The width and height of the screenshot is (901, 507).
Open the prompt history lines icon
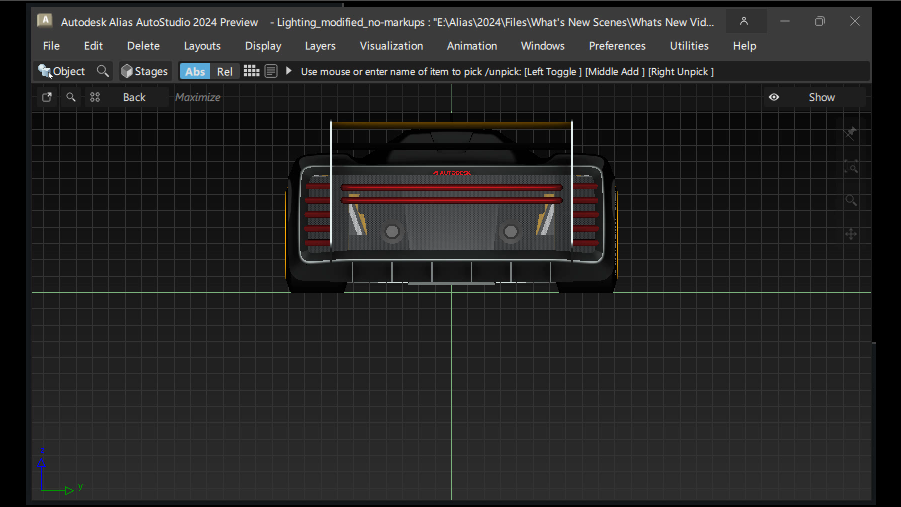[x=271, y=71]
